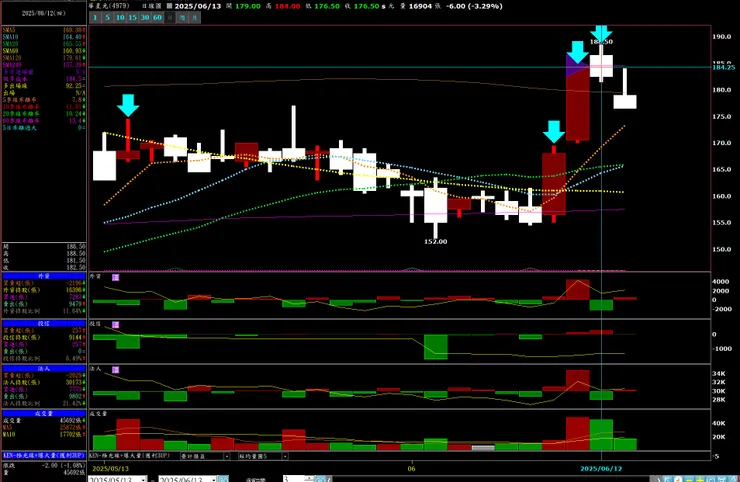Click the 2025/06/12 crosshair date on time axis
The width and height of the screenshot is (740, 482).
click(601, 469)
